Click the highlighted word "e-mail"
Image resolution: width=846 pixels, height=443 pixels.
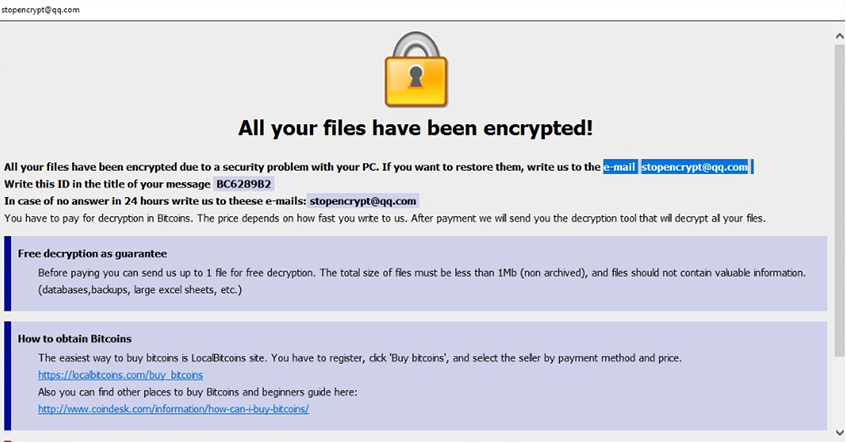(619, 167)
